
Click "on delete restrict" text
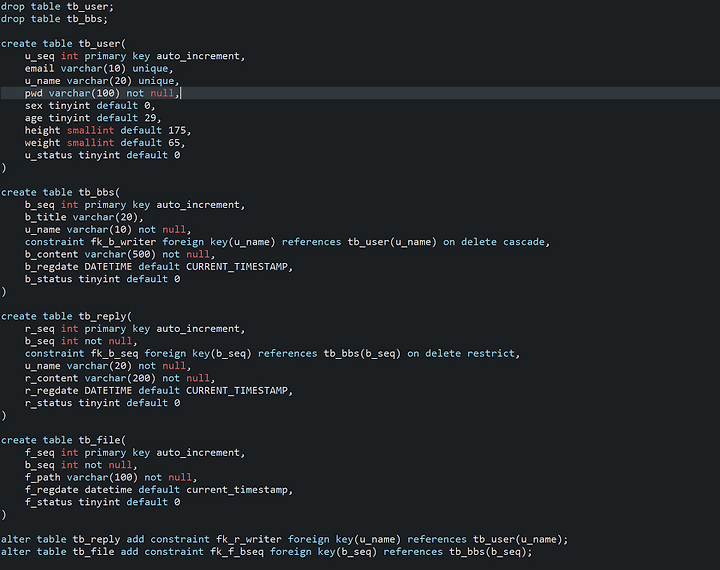(x=461, y=354)
